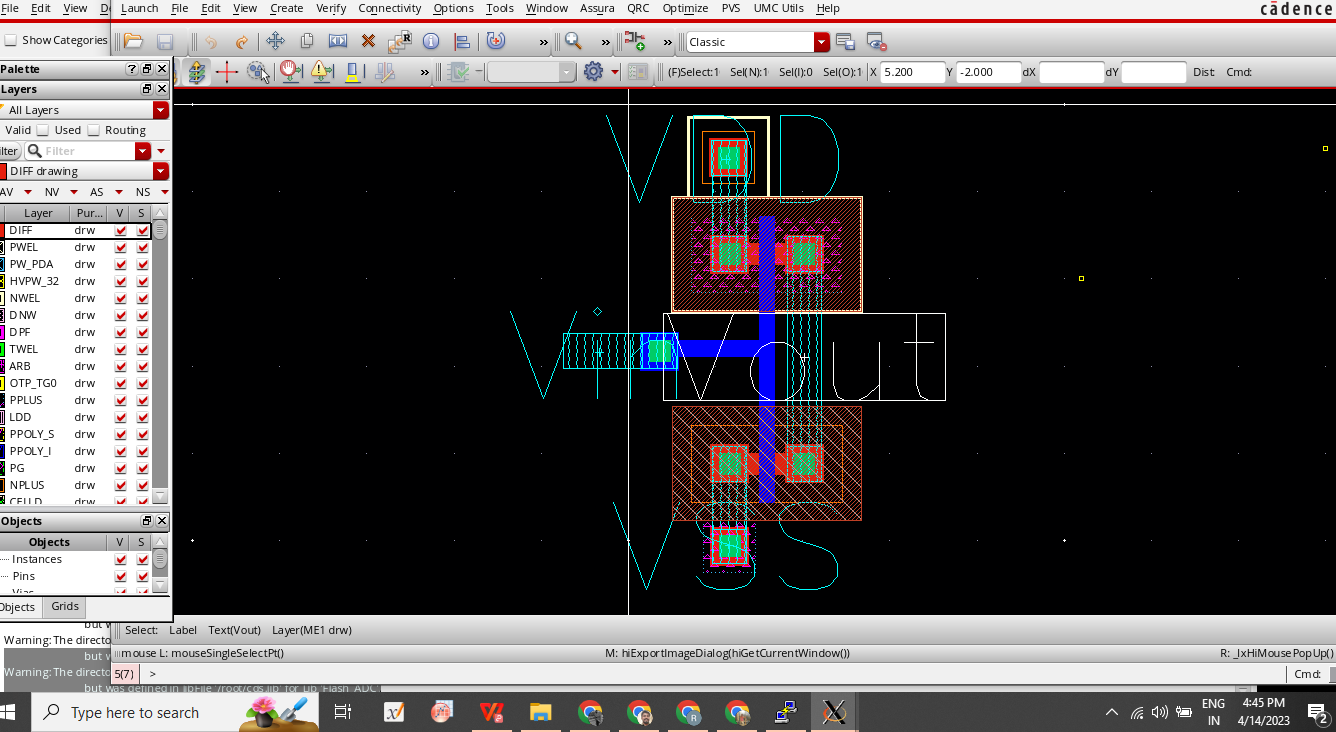
Task: Expand the All Layers dropdown
Action: tap(159, 110)
